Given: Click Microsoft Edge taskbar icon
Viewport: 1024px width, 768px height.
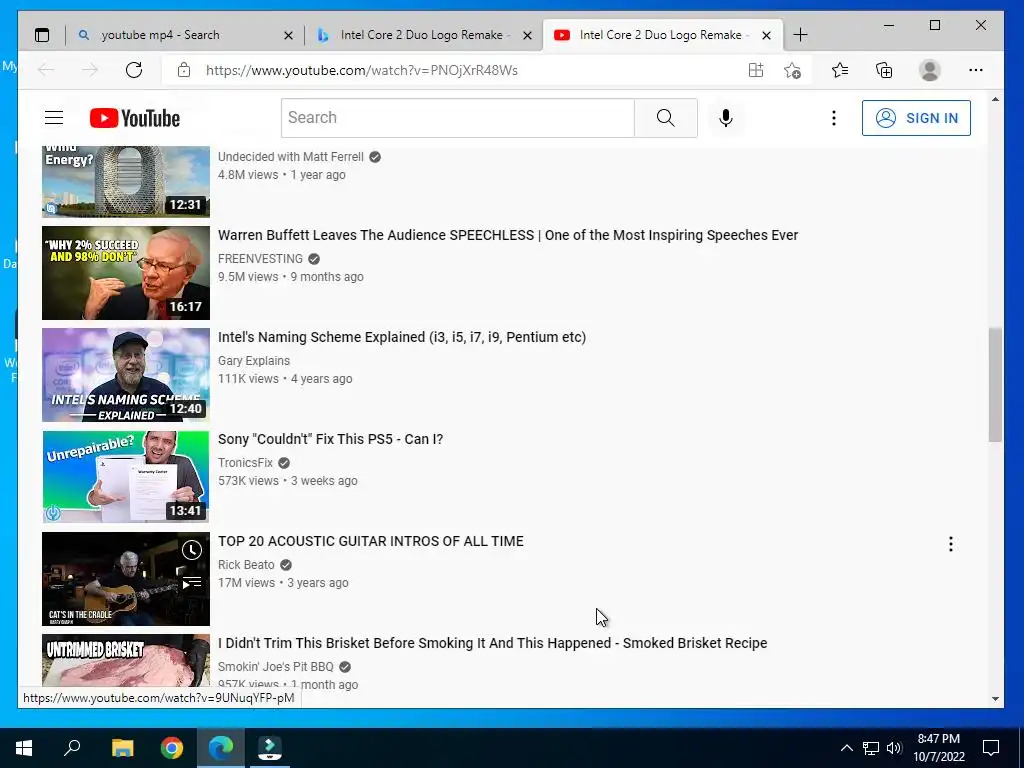Looking at the screenshot, I should pyautogui.click(x=221, y=747).
